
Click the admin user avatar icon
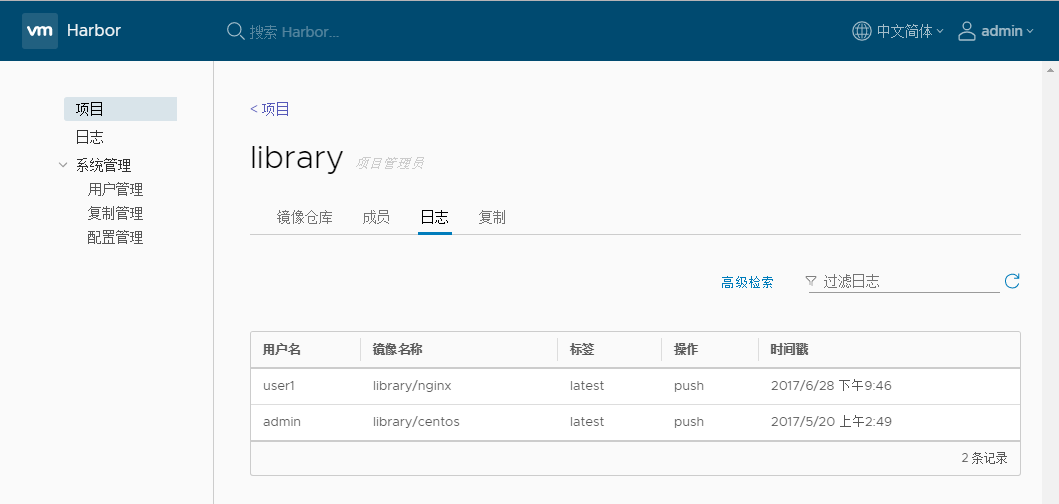click(966, 31)
